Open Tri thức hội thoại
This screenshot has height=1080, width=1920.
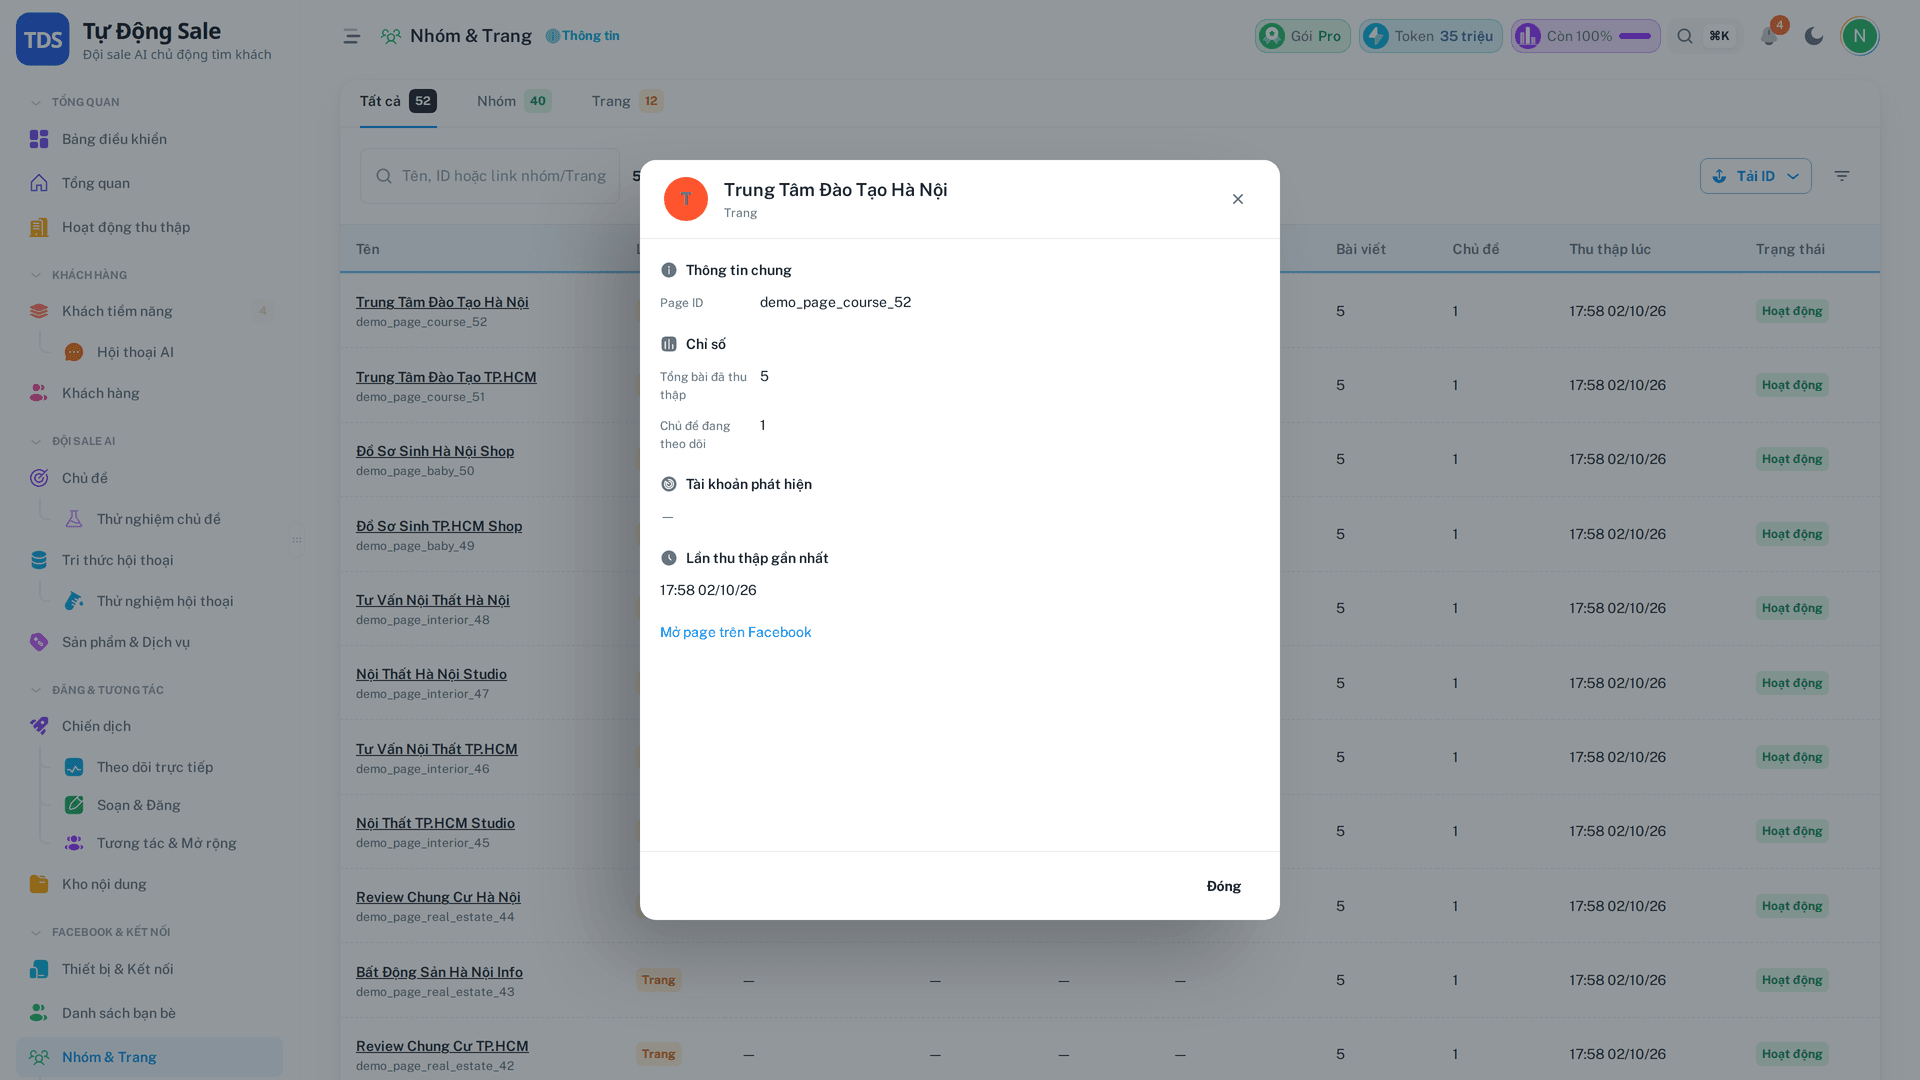point(149,560)
